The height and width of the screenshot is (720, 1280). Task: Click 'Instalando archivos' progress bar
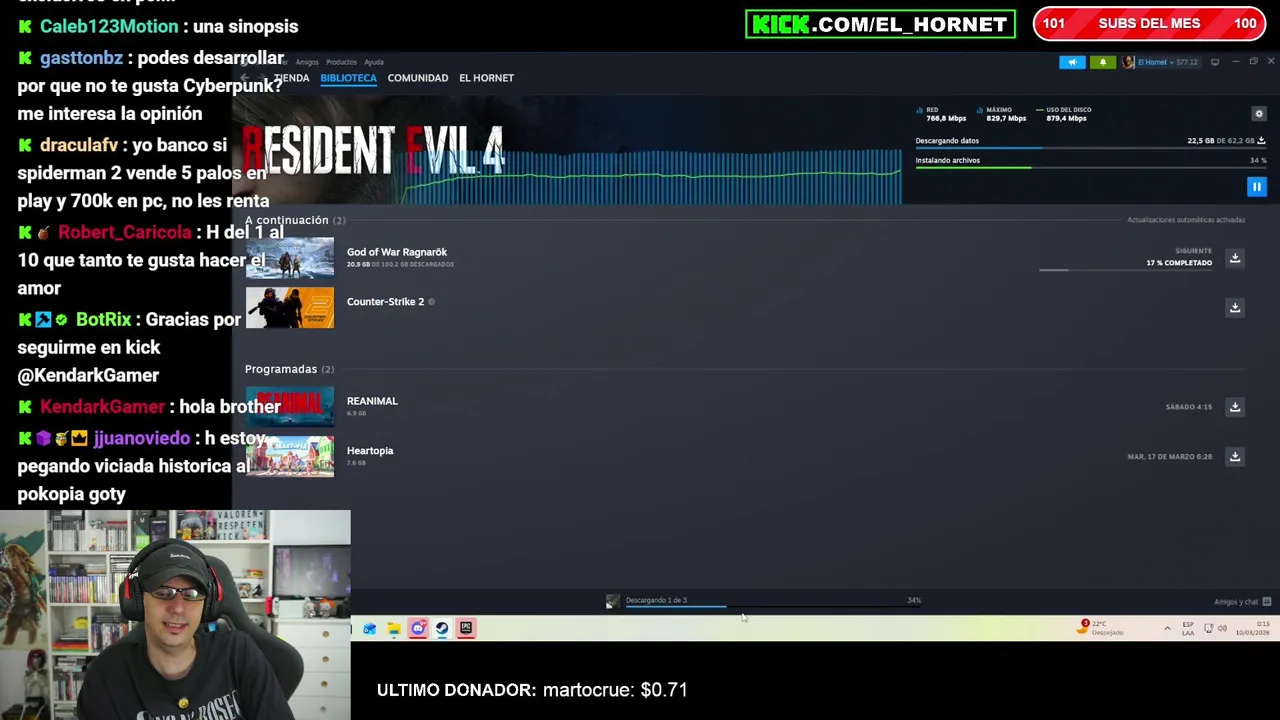1091,167
